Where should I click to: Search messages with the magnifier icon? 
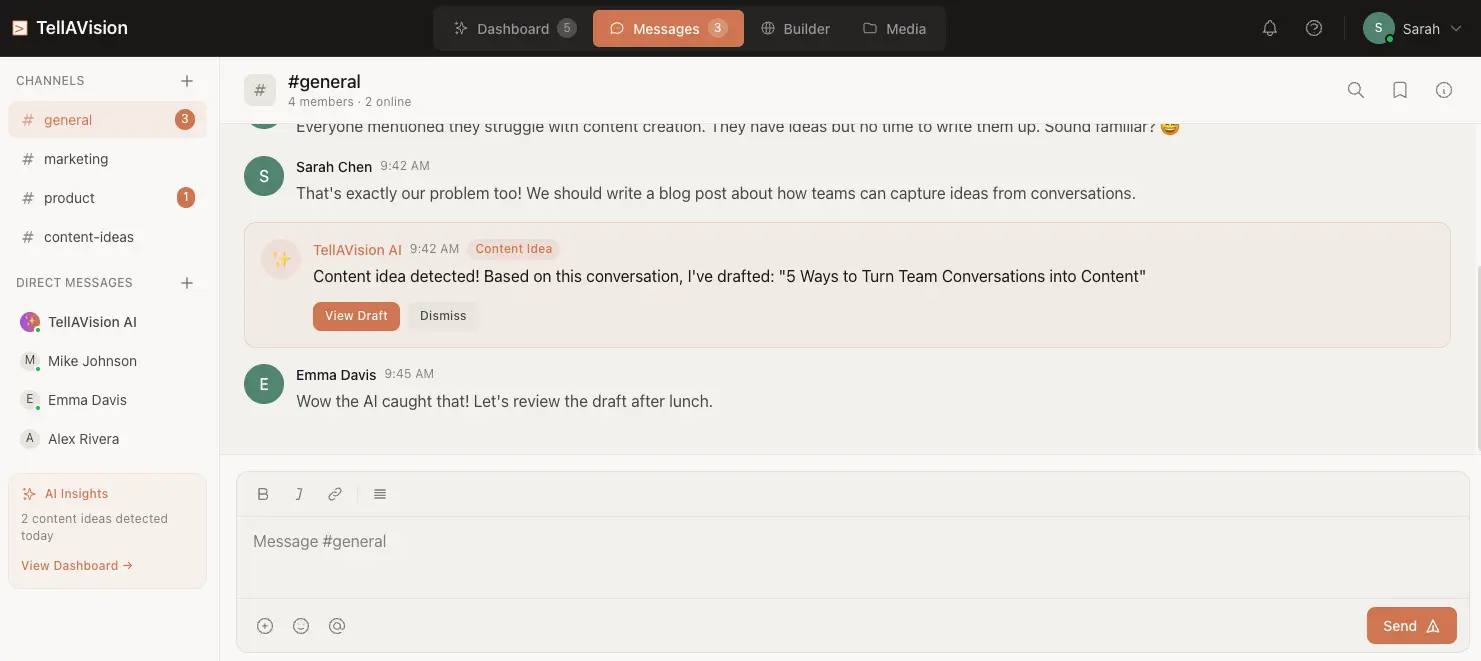point(1356,90)
